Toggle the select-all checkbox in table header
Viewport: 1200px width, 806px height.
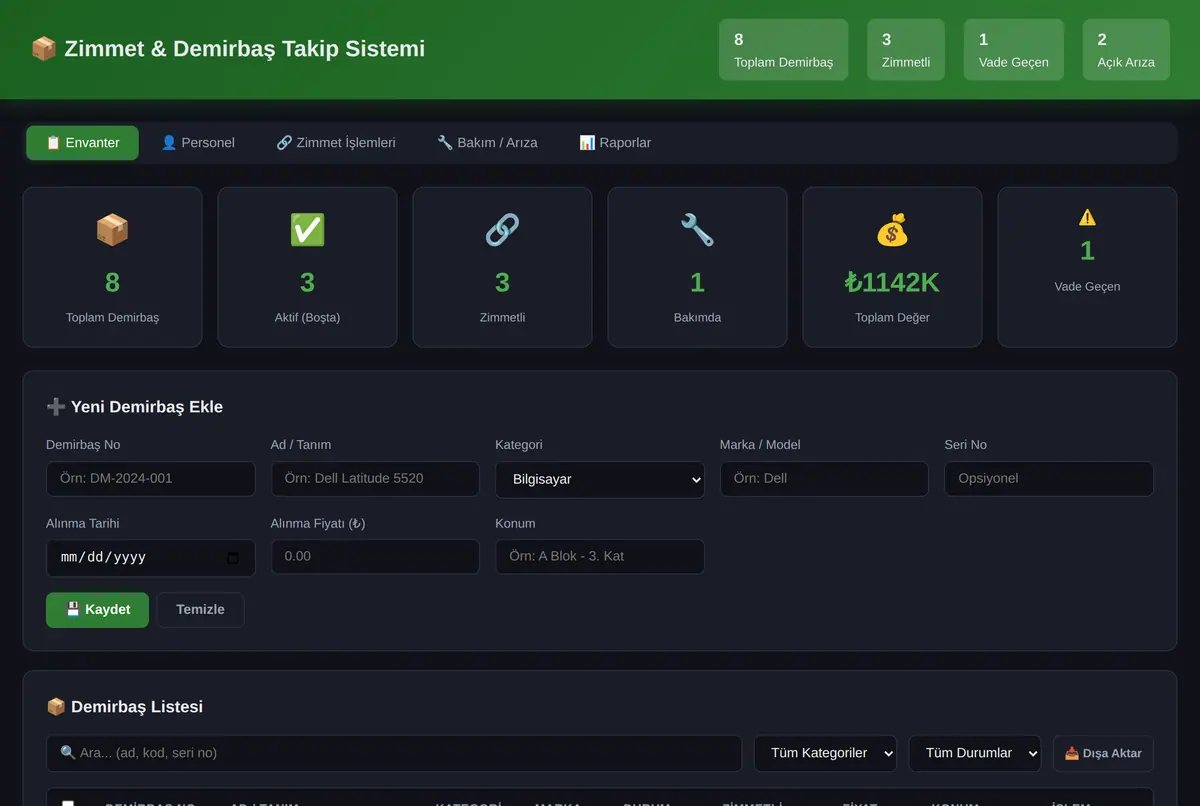coord(68,804)
